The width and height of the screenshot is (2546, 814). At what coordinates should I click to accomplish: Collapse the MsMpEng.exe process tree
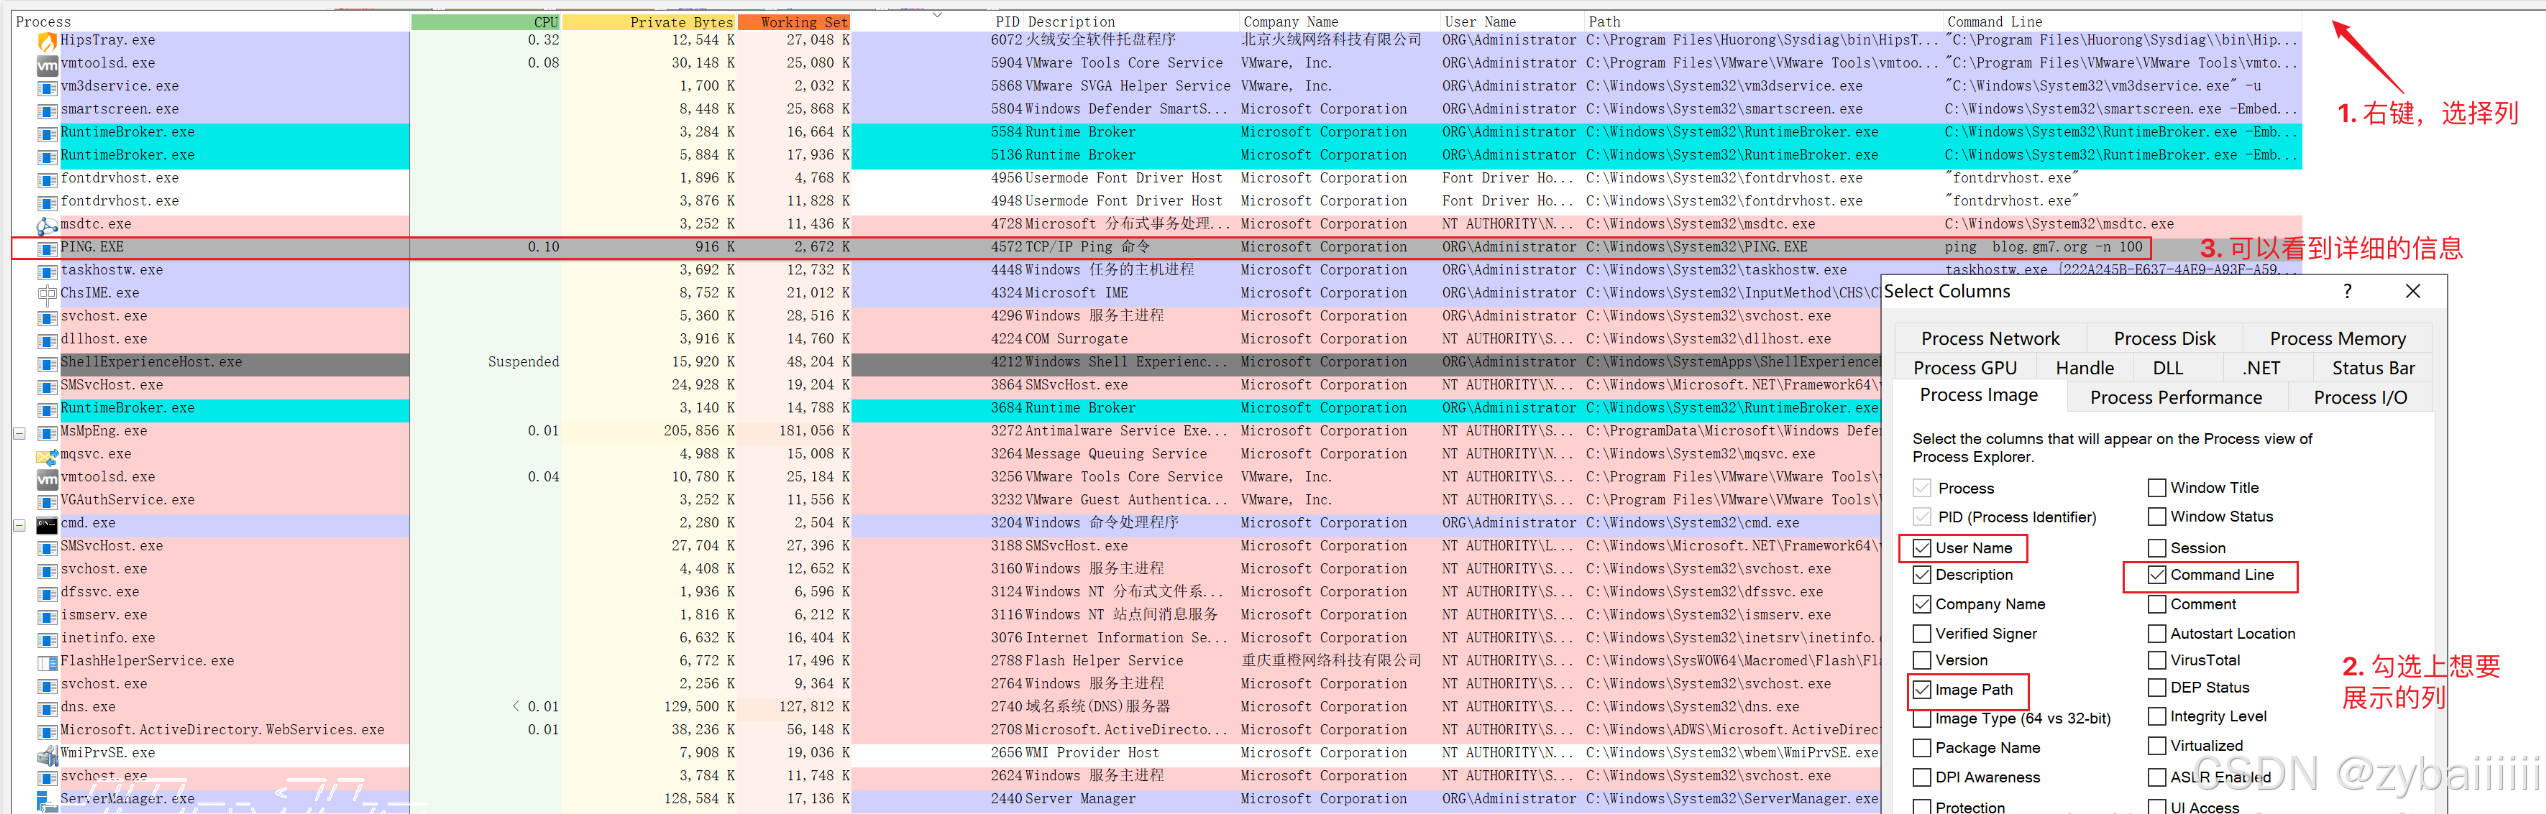pyautogui.click(x=19, y=433)
